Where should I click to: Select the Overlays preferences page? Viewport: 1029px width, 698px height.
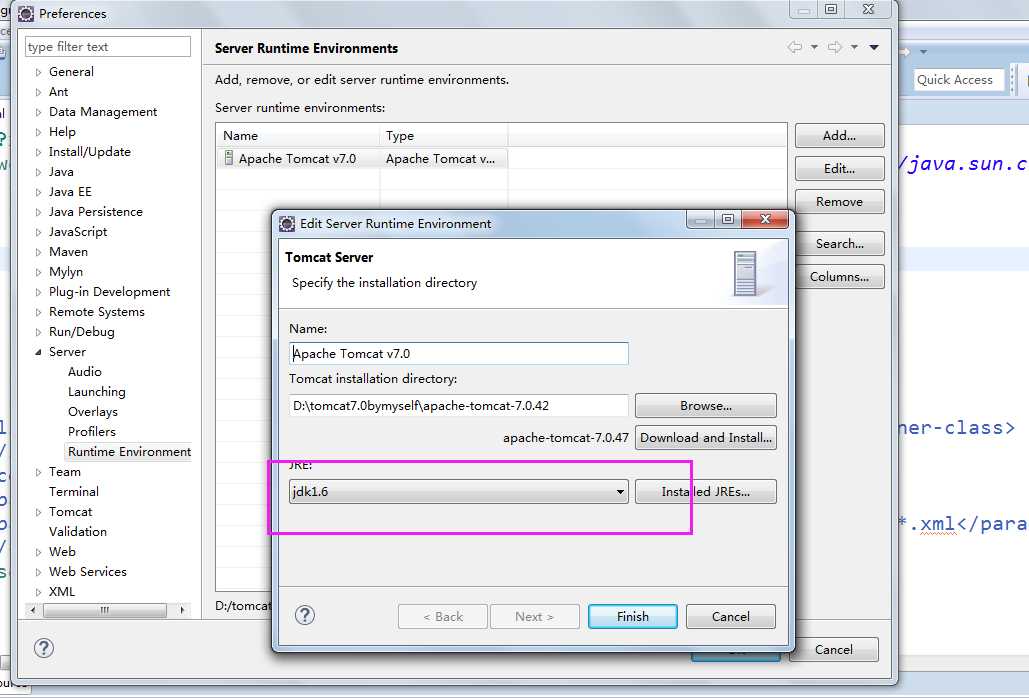[93, 412]
